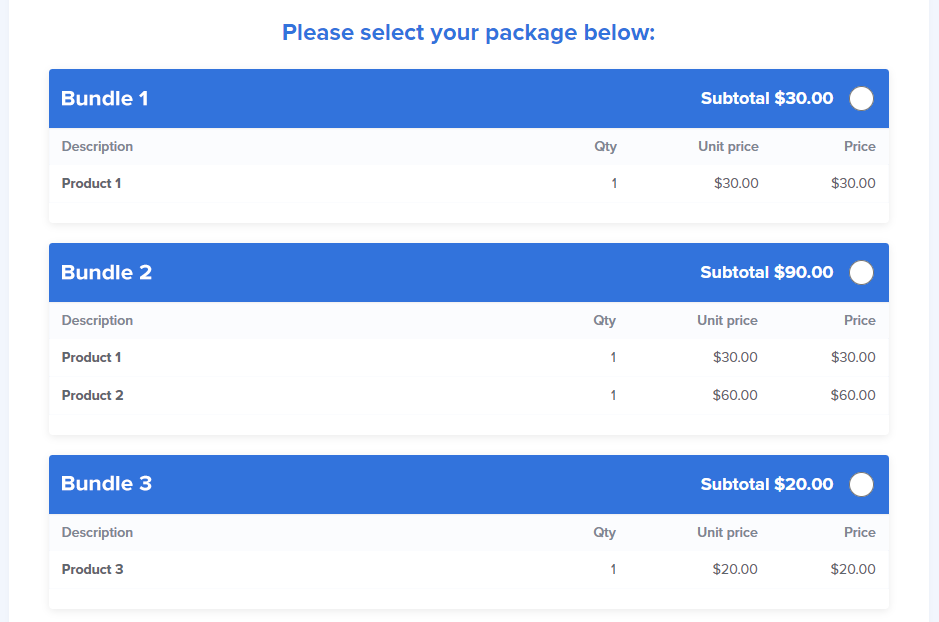Screen dimensions: 939x622
Task: Click Product 1 name in Bundle 2
Action: point(91,357)
